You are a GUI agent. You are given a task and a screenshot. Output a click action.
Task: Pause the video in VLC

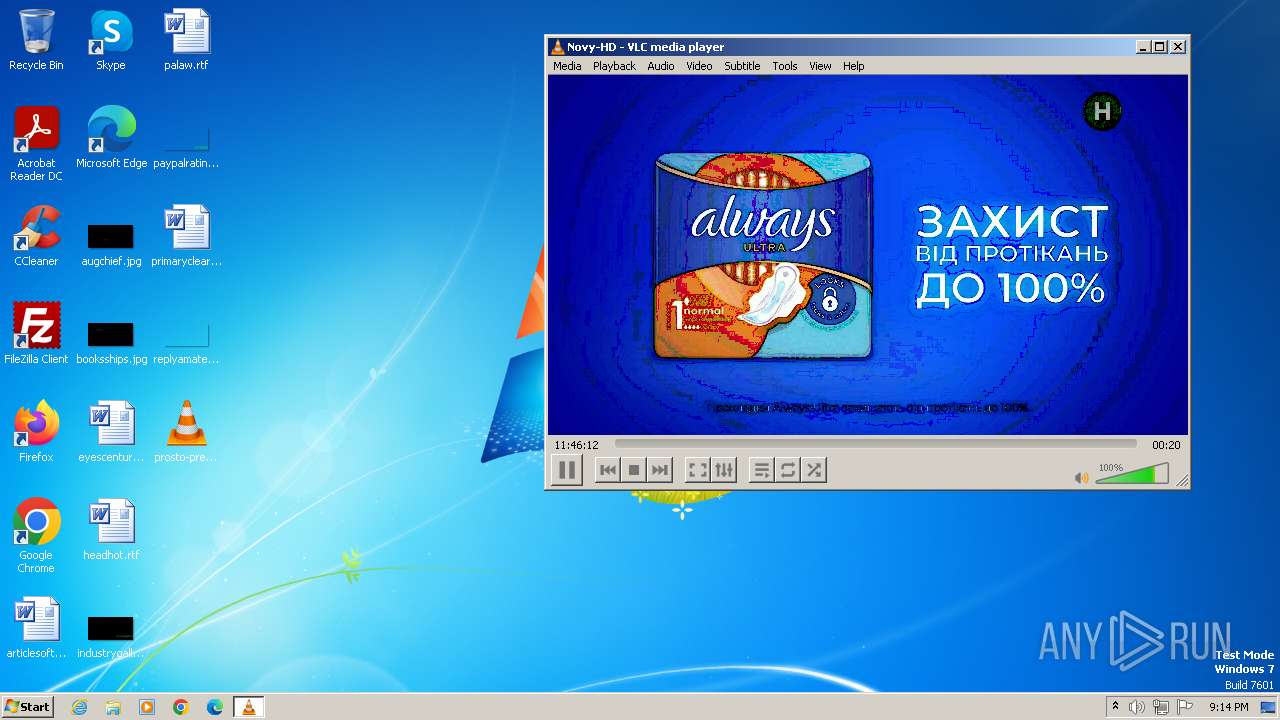click(567, 470)
